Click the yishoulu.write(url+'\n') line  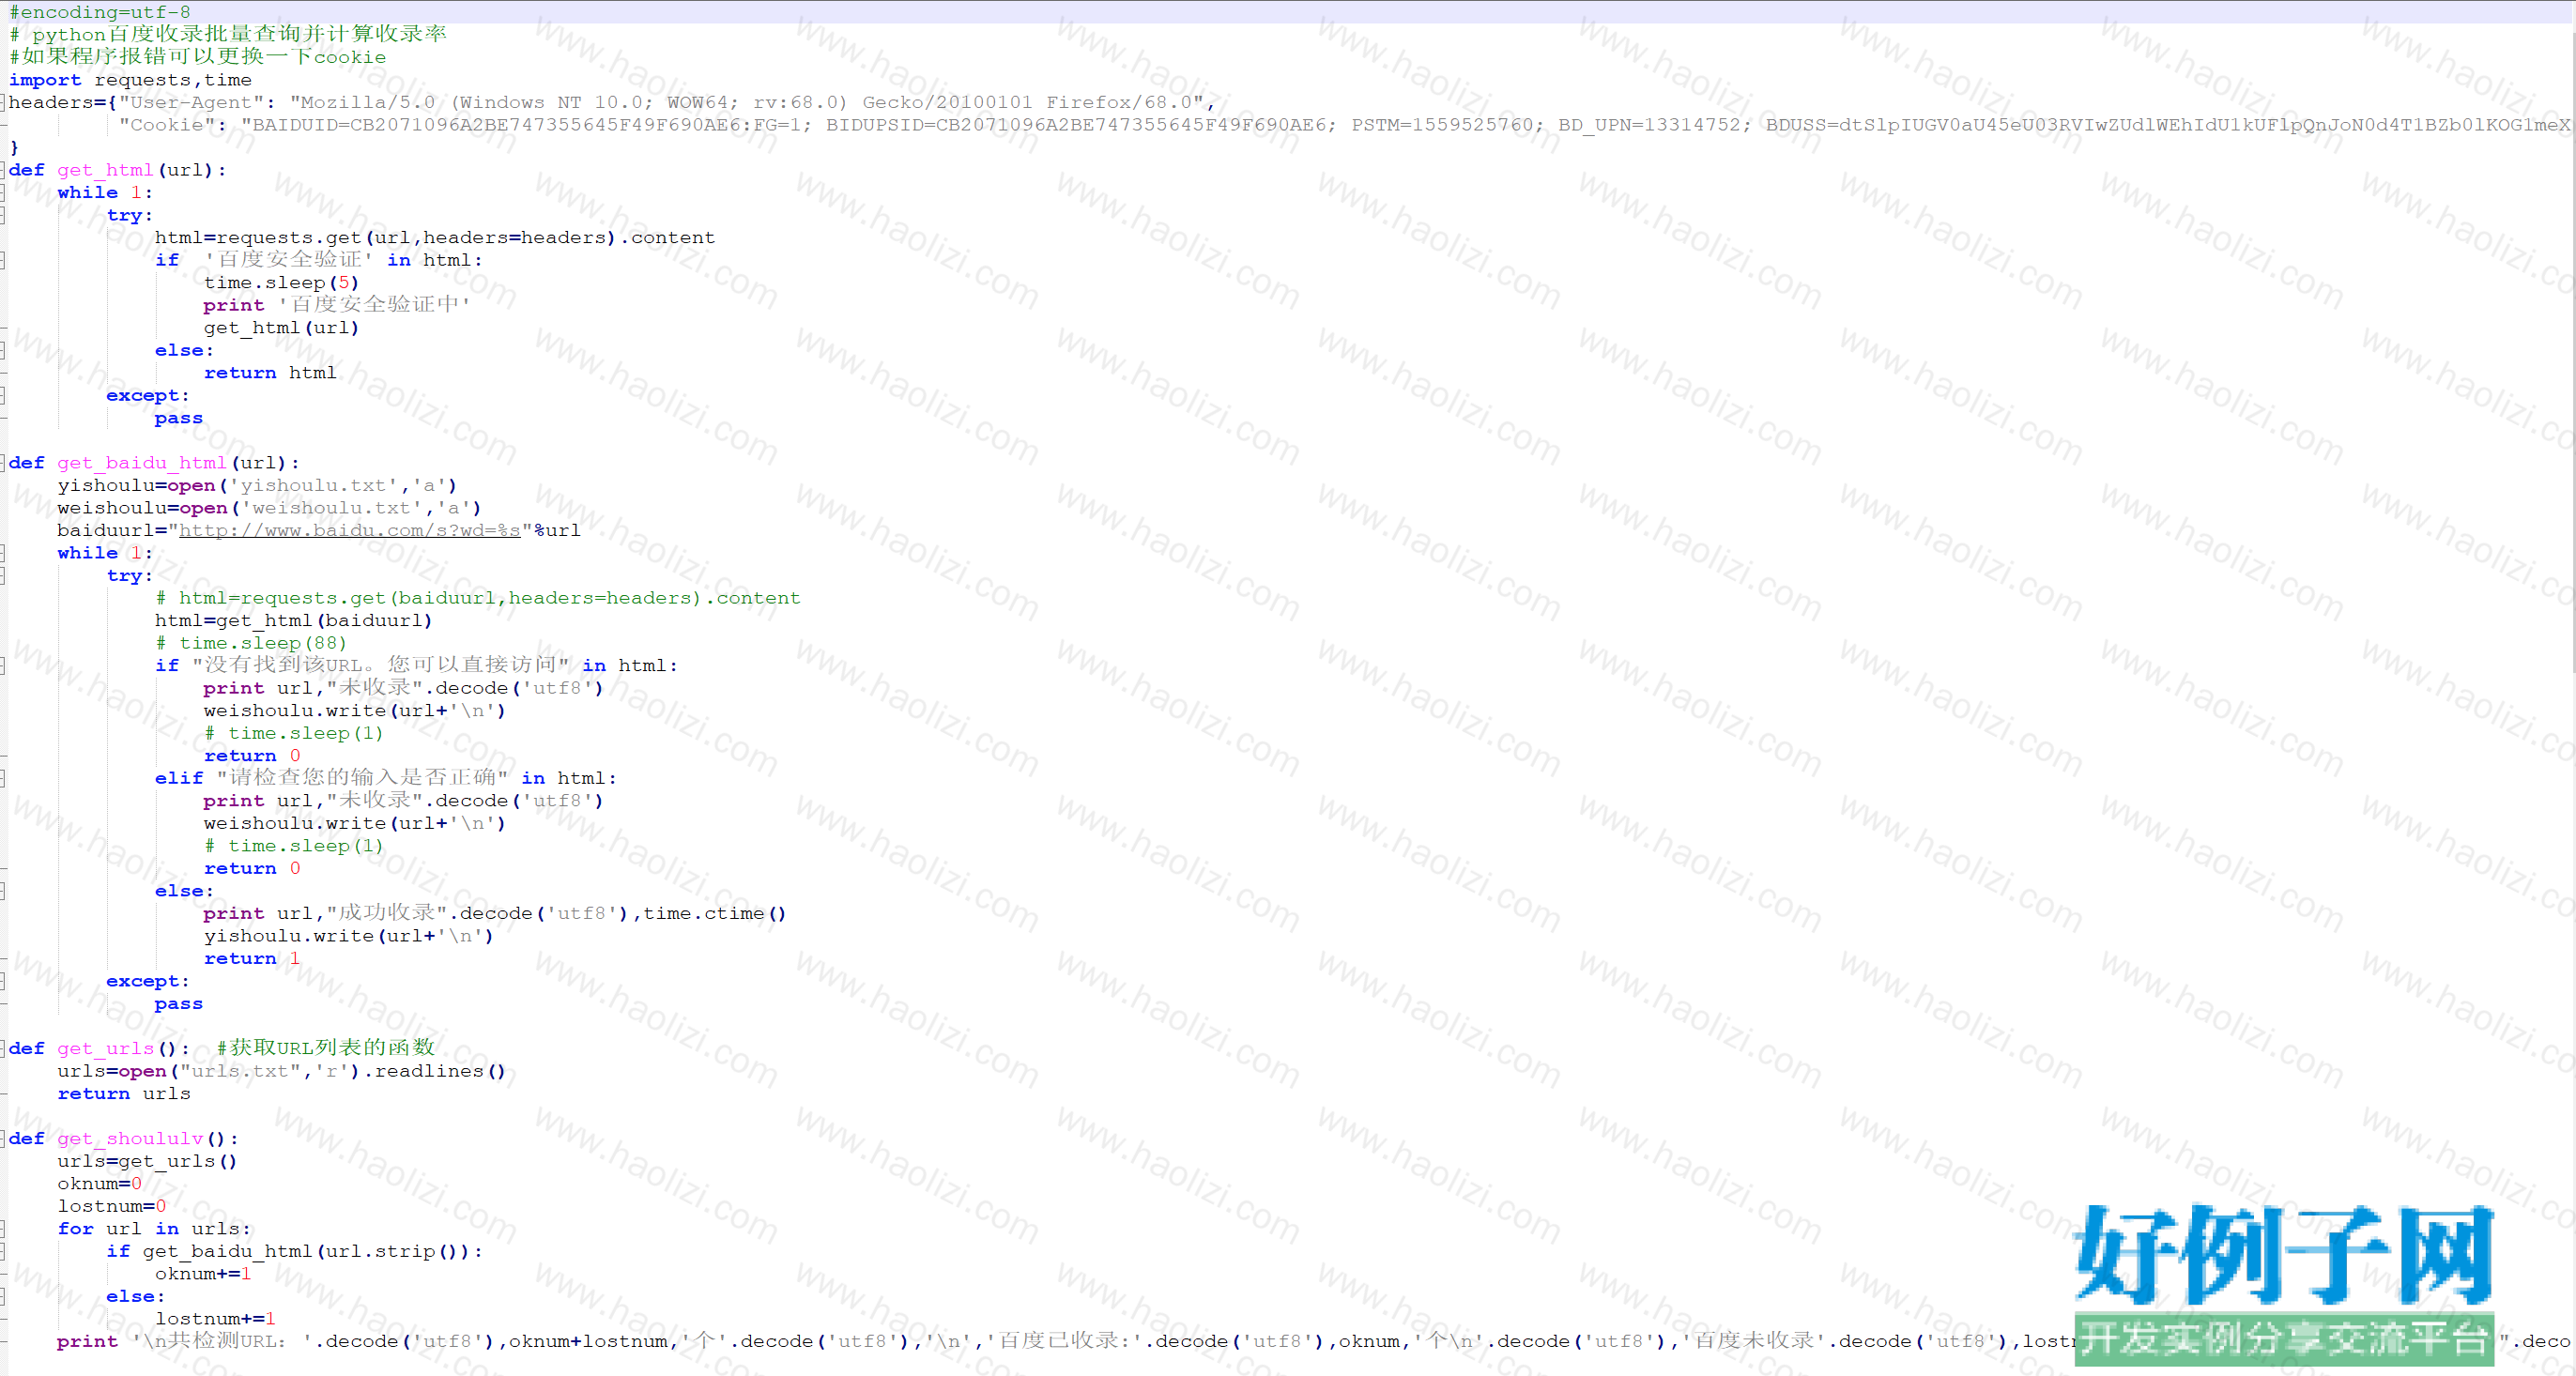[349, 936]
